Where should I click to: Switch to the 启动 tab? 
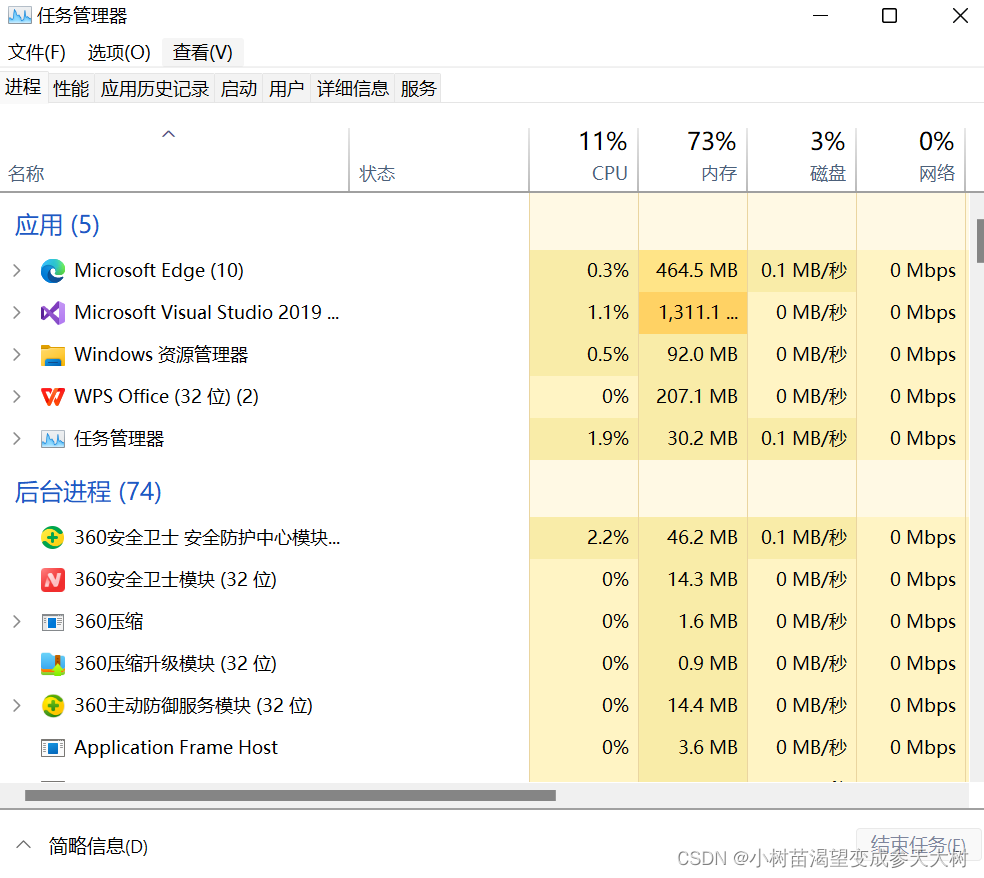[239, 88]
